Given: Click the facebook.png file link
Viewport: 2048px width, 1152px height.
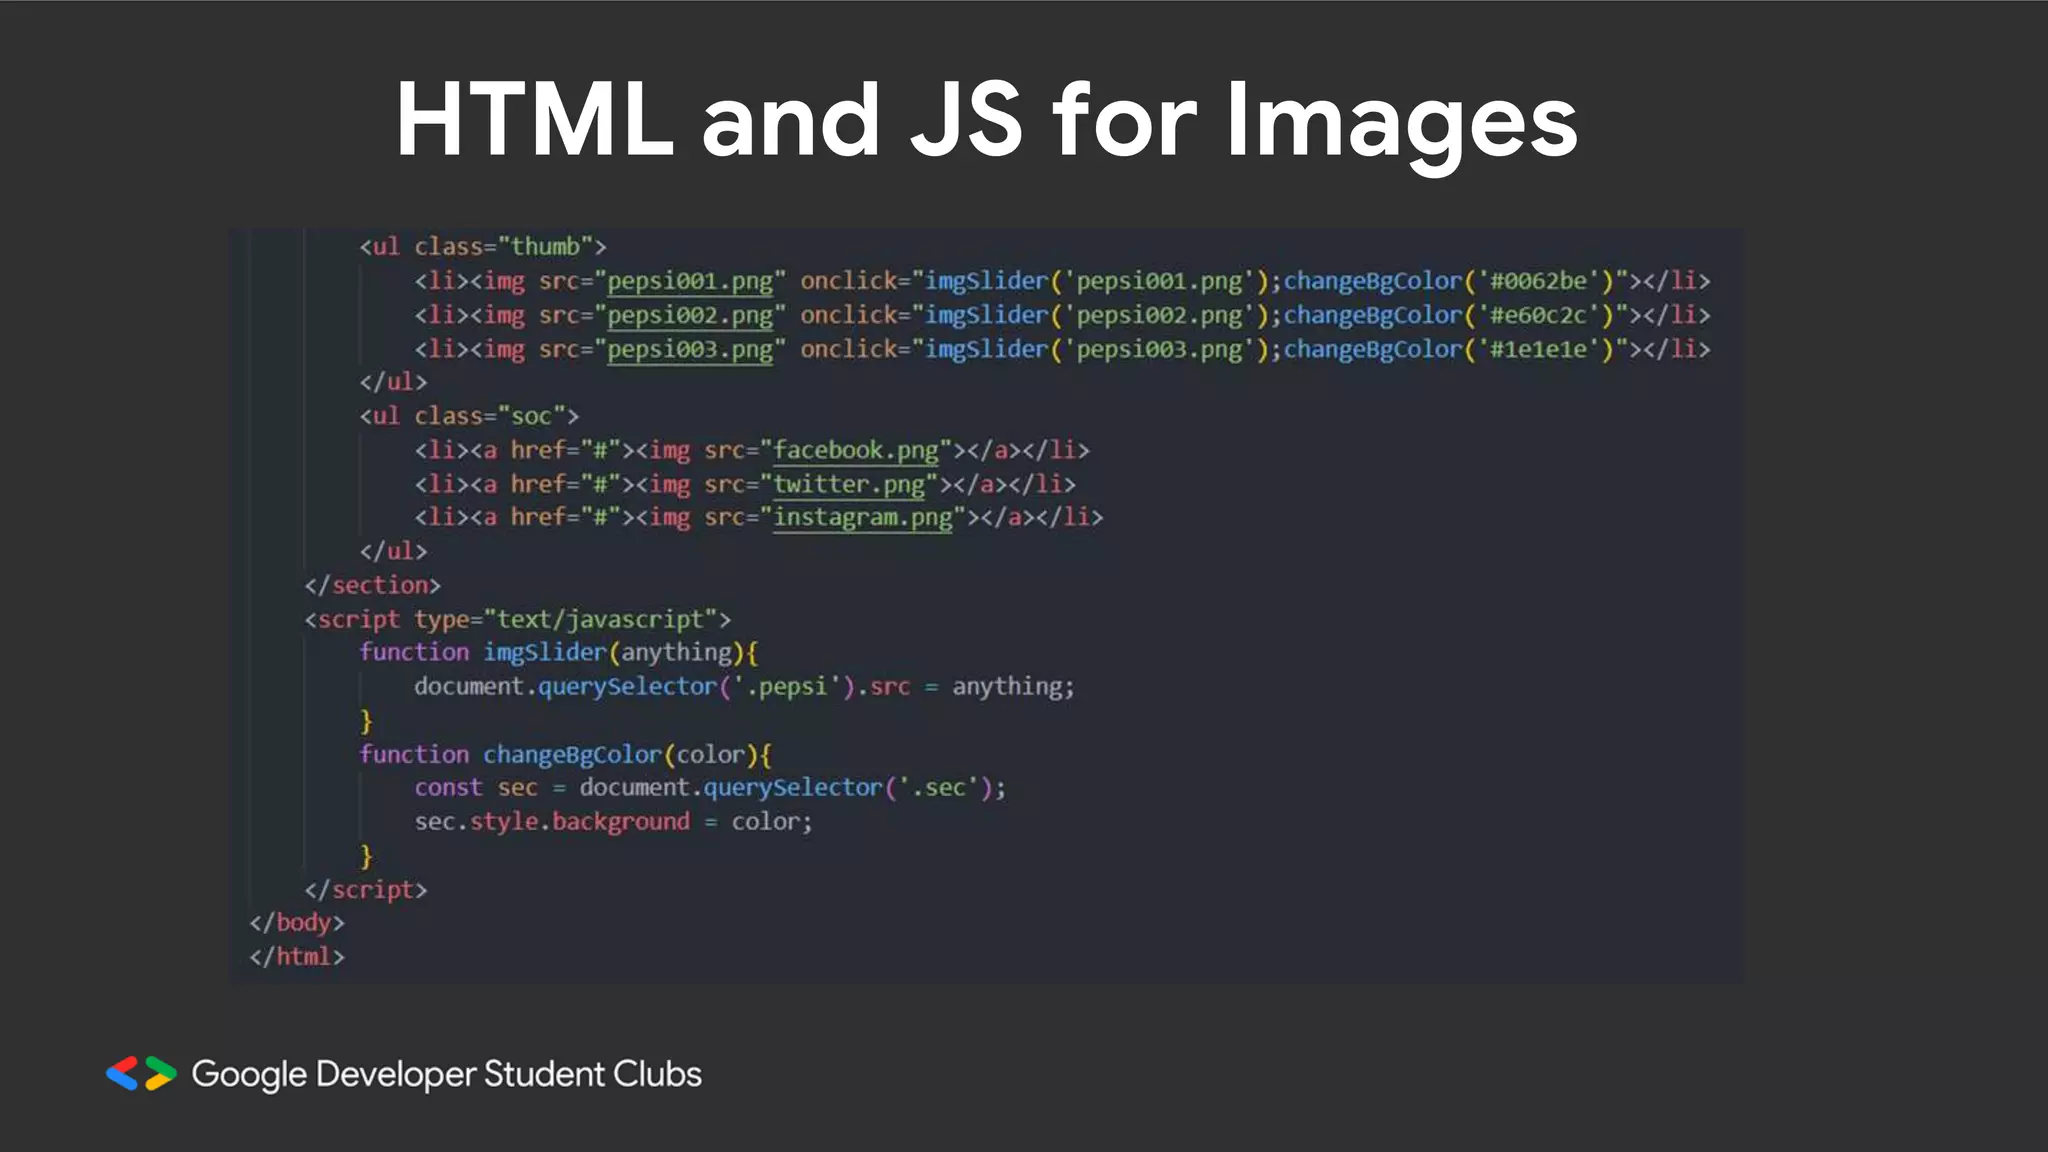Looking at the screenshot, I should coord(856,450).
